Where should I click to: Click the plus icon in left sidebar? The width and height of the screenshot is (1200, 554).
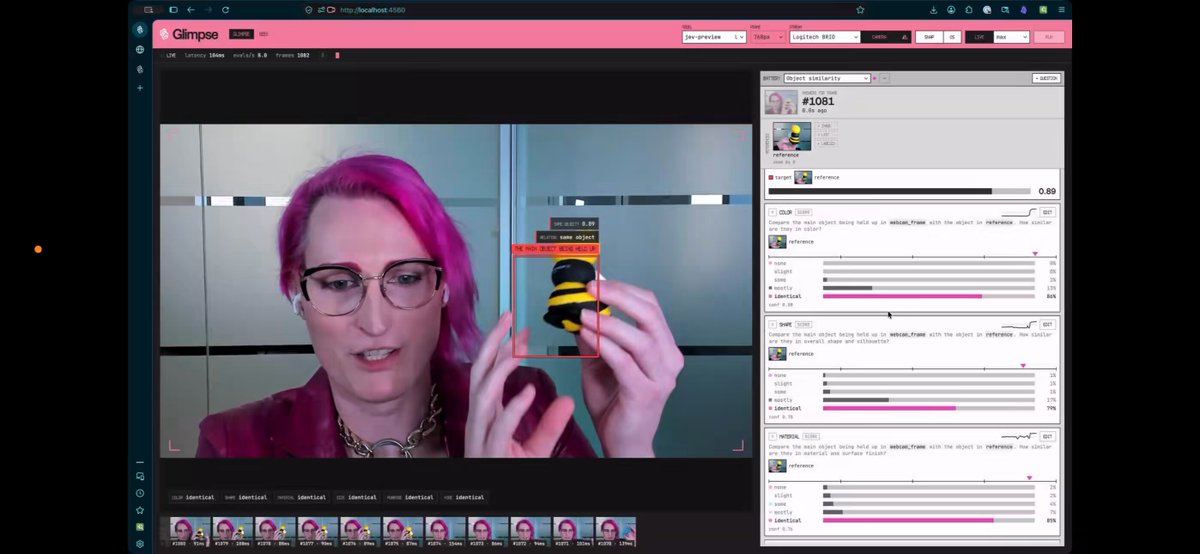click(140, 88)
